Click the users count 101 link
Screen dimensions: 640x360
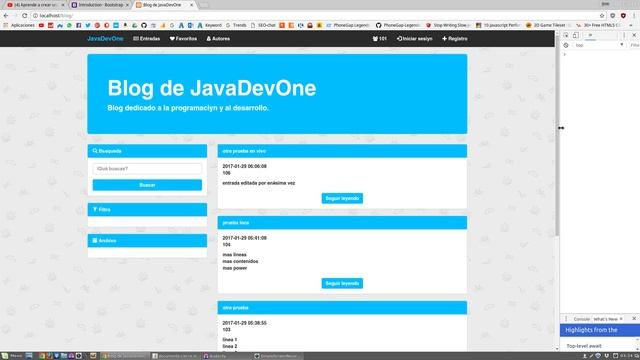(x=380, y=39)
